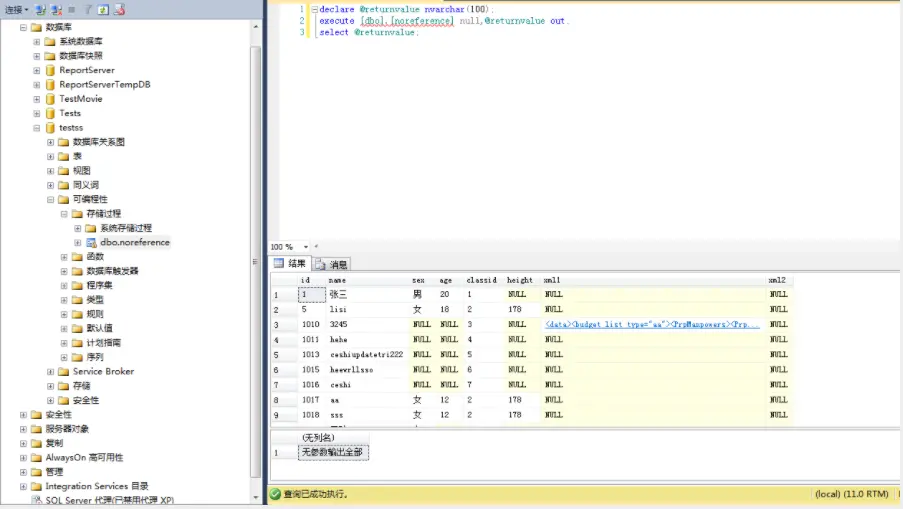Click the SQL Server 代理 agent icon
The image size is (903, 509).
[x=36, y=500]
